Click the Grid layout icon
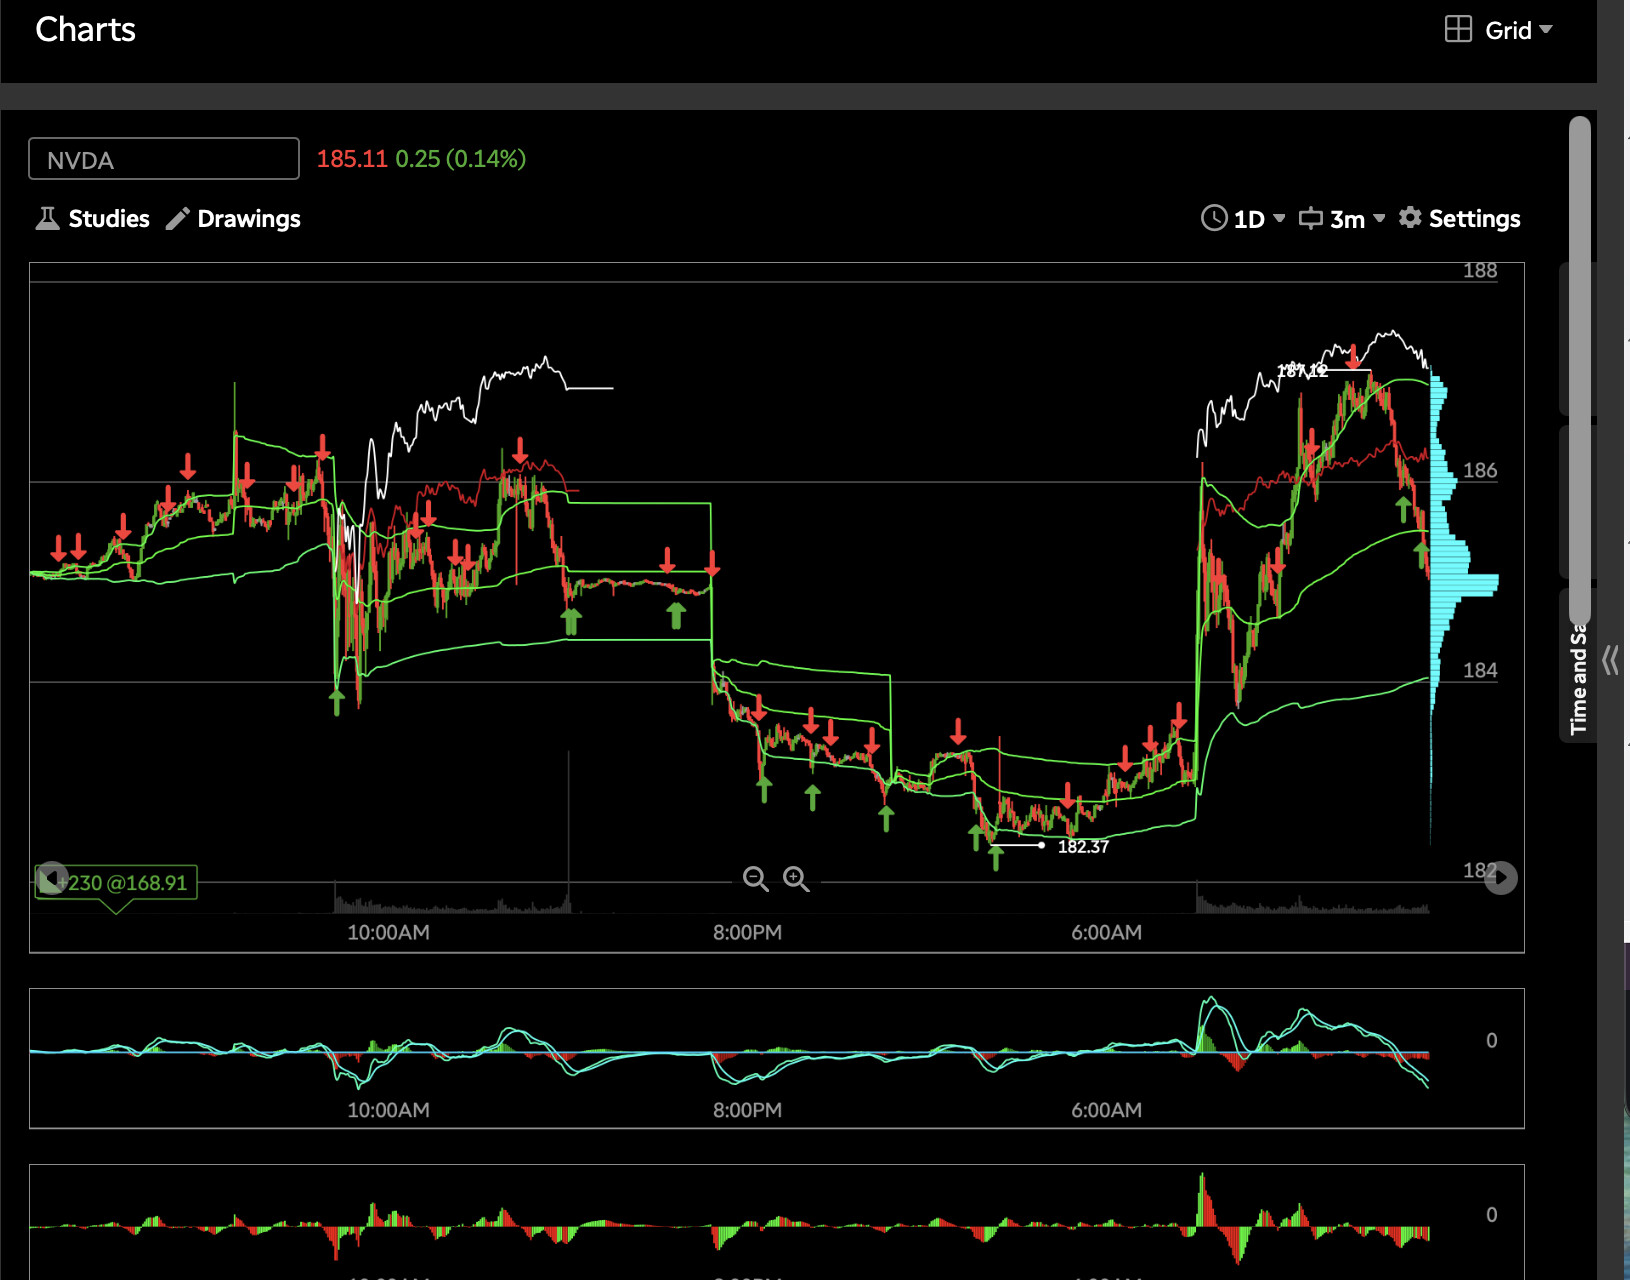The image size is (1630, 1280). pyautogui.click(x=1458, y=29)
